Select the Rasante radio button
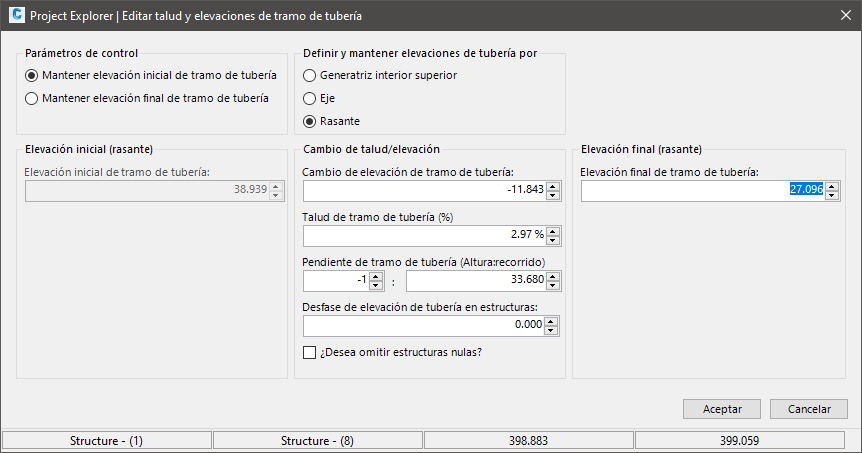The width and height of the screenshot is (862, 453). click(x=310, y=121)
